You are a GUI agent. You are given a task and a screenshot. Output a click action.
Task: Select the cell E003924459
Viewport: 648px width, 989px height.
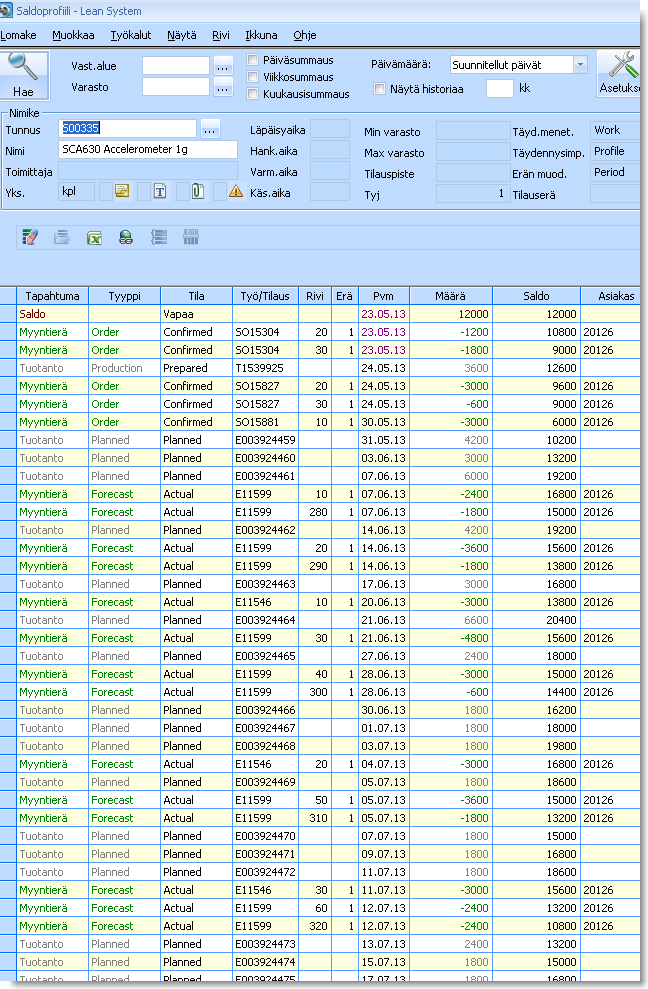265,440
